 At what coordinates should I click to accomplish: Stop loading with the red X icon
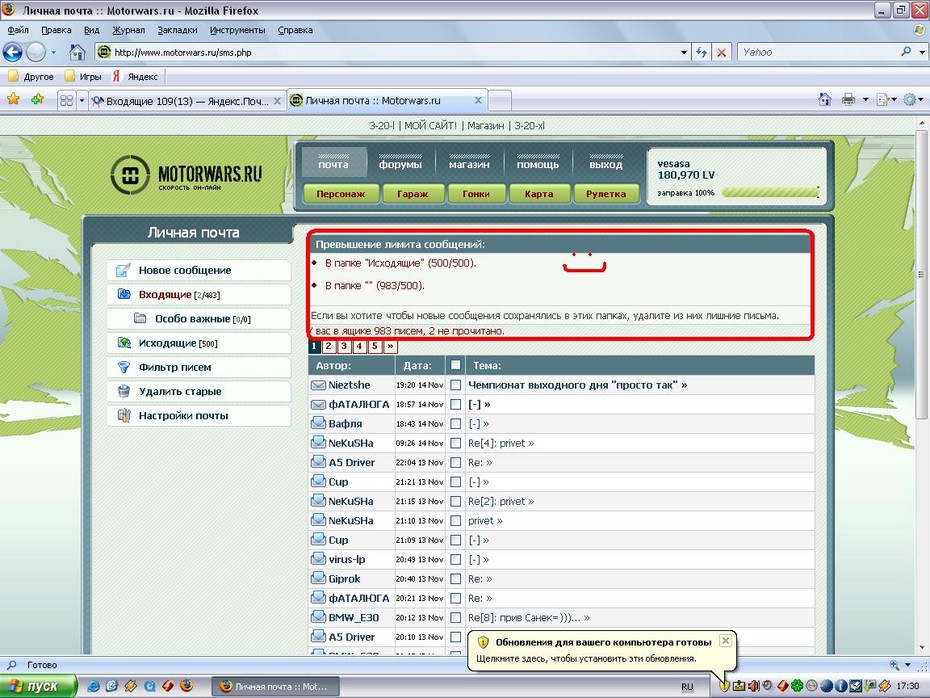(721, 52)
